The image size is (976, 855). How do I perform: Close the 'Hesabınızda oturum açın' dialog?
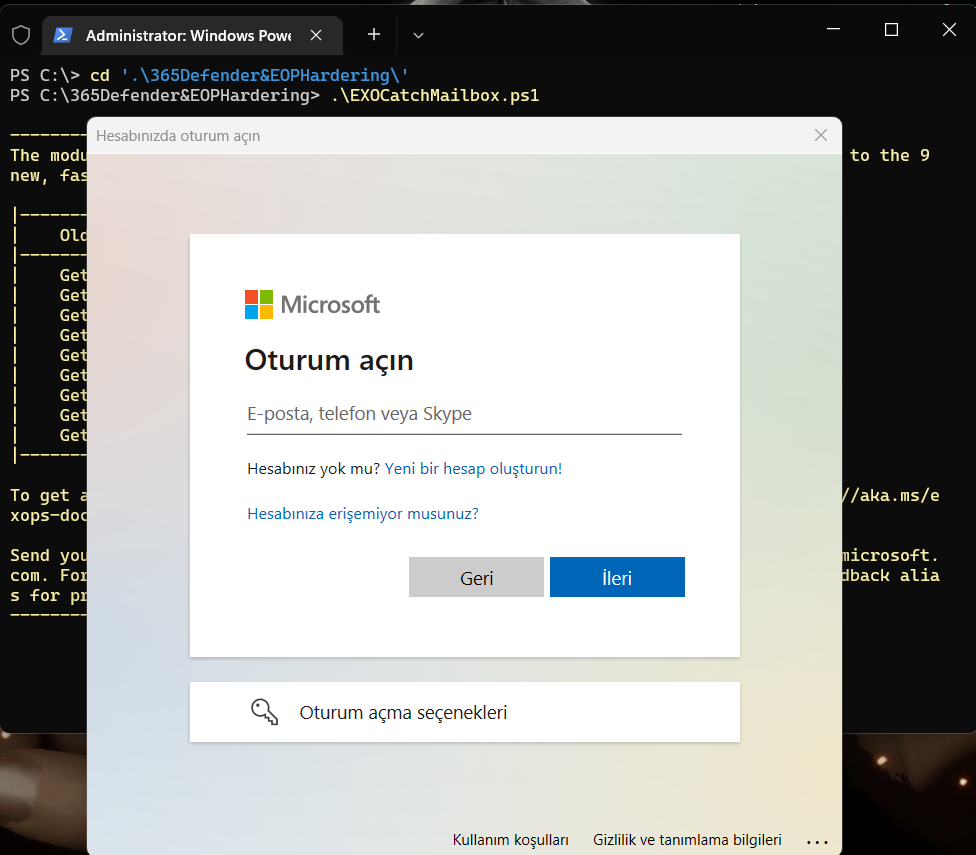tap(821, 135)
